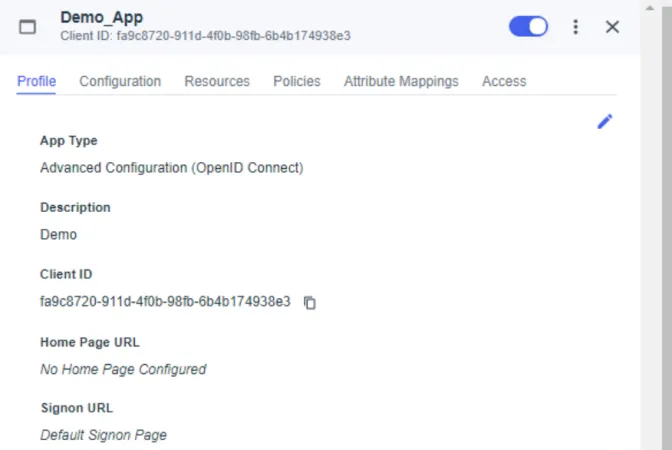Switch to the Configuration tab
Viewport: 672px width, 450px height.
click(x=120, y=81)
